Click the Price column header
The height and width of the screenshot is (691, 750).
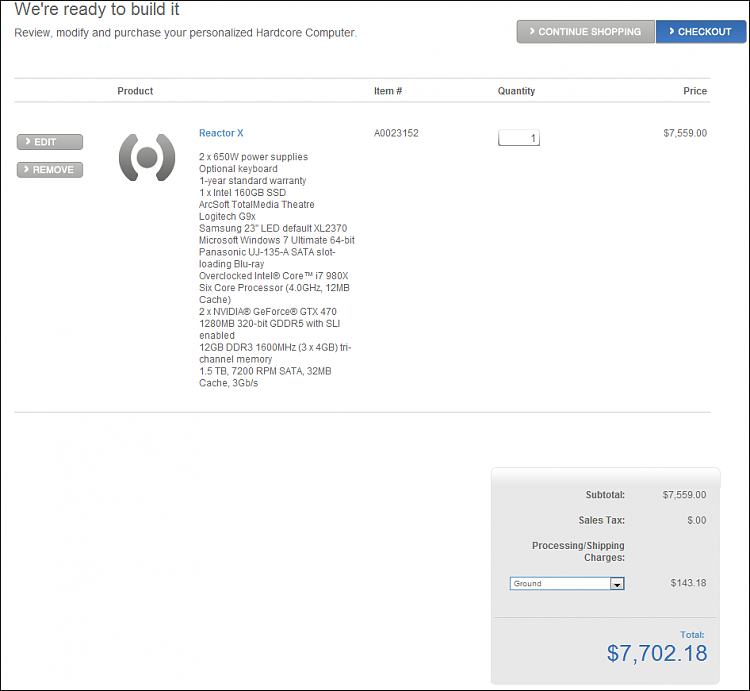[695, 91]
